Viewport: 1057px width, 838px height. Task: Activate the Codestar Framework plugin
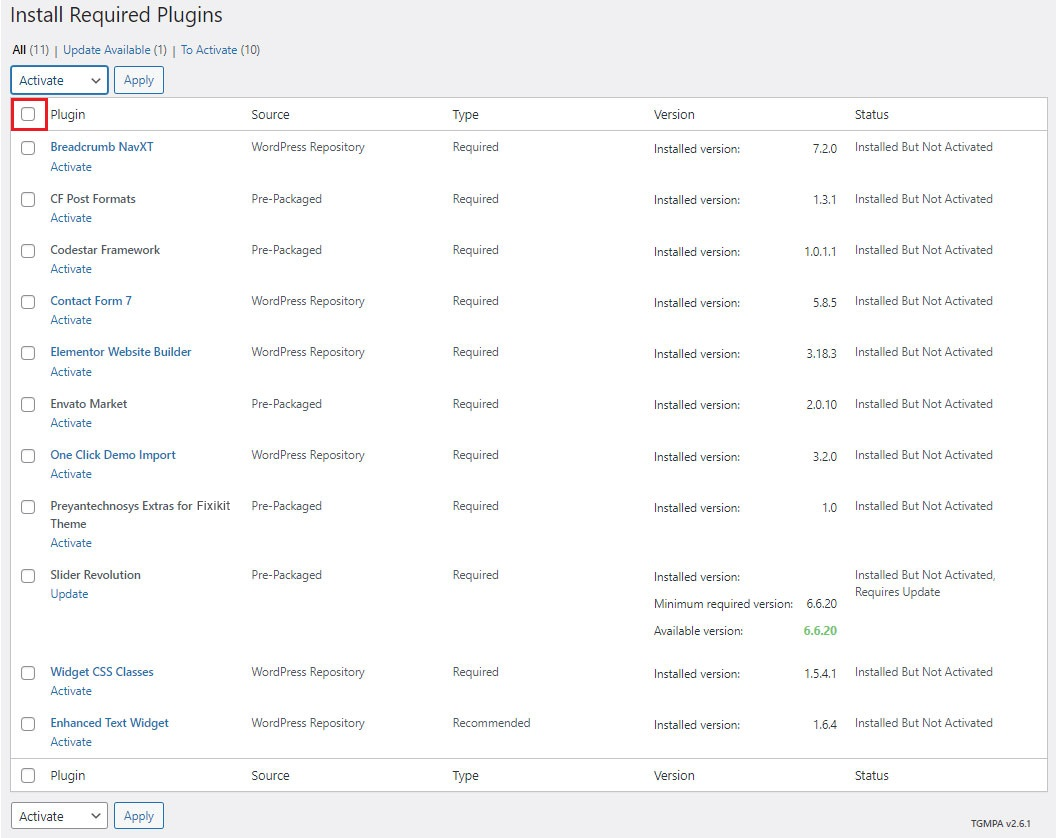(71, 269)
